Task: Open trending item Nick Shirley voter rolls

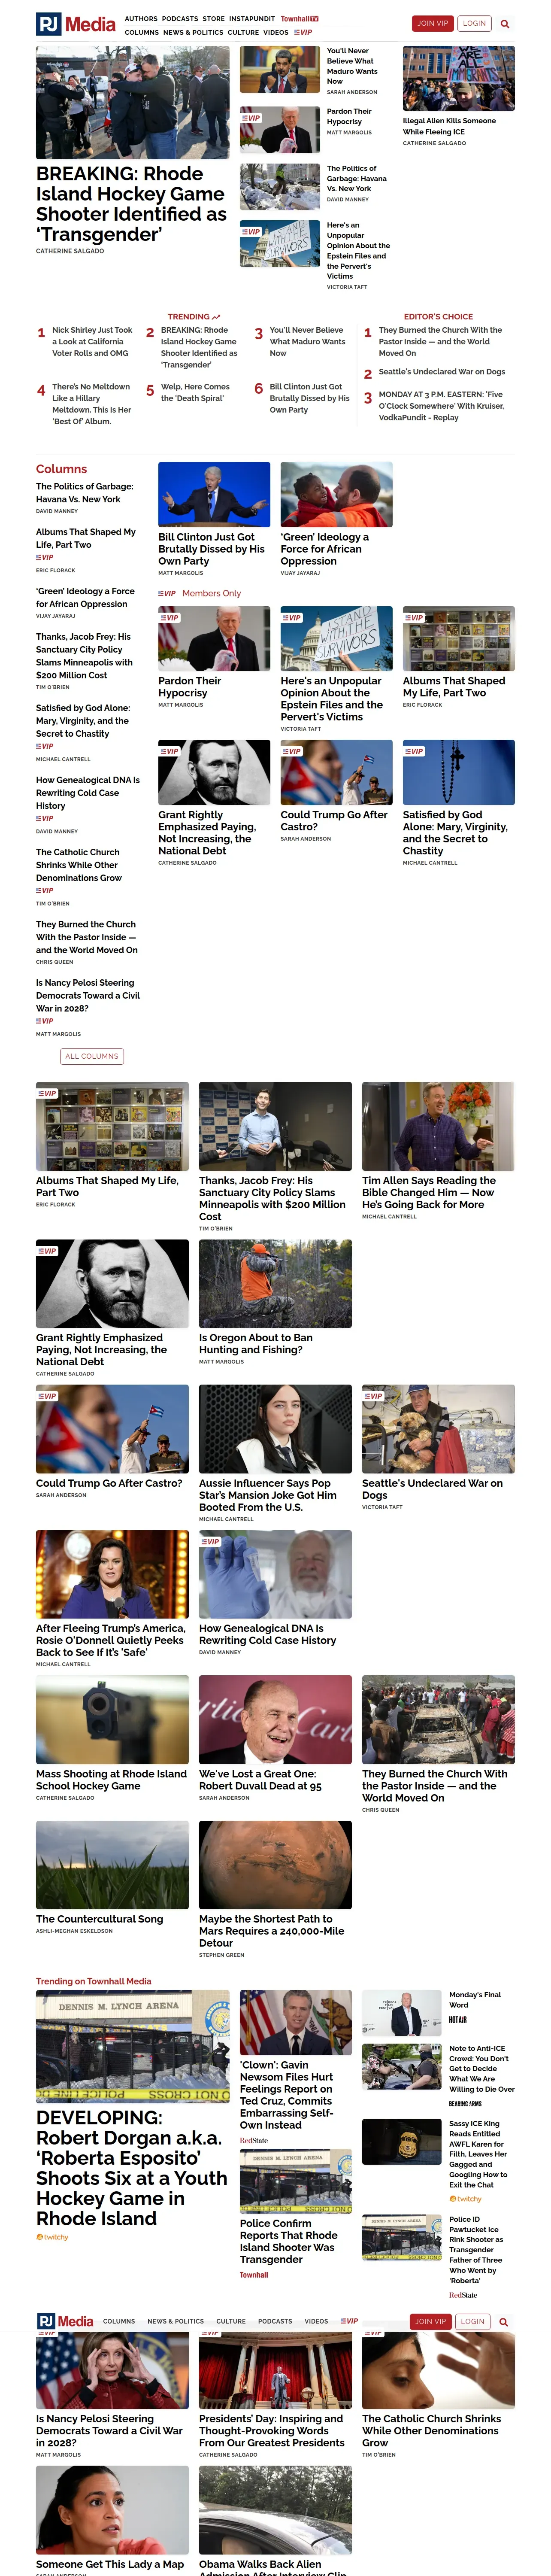Action: 92,341
